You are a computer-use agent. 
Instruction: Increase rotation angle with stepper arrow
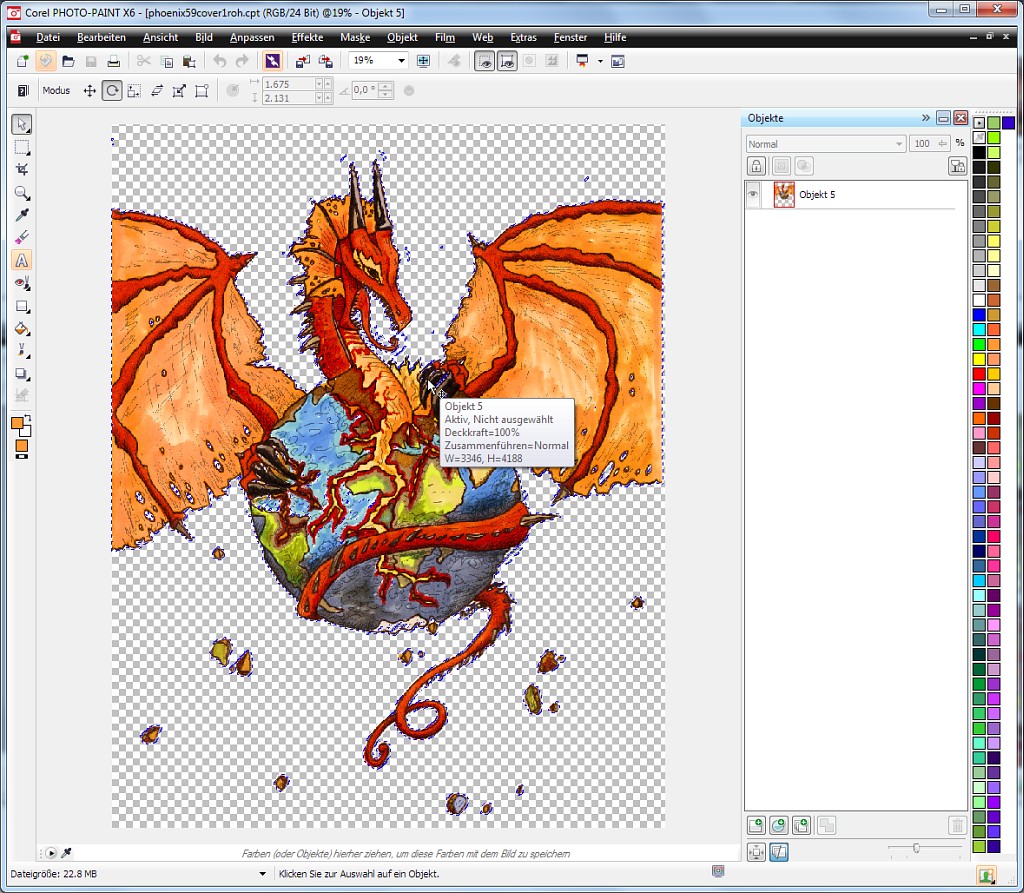[386, 86]
